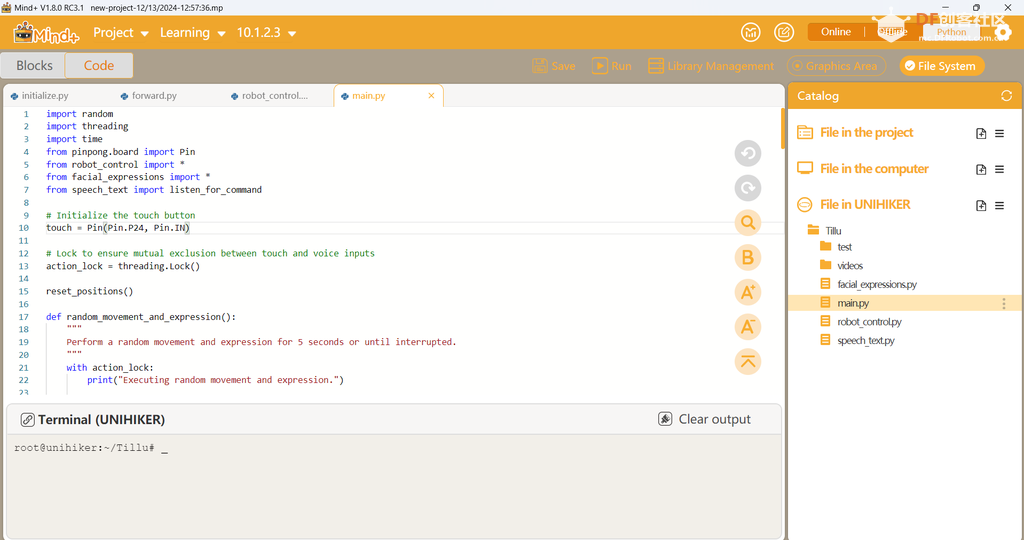Open the robot_control tab
The image size is (1024, 540).
click(x=274, y=96)
